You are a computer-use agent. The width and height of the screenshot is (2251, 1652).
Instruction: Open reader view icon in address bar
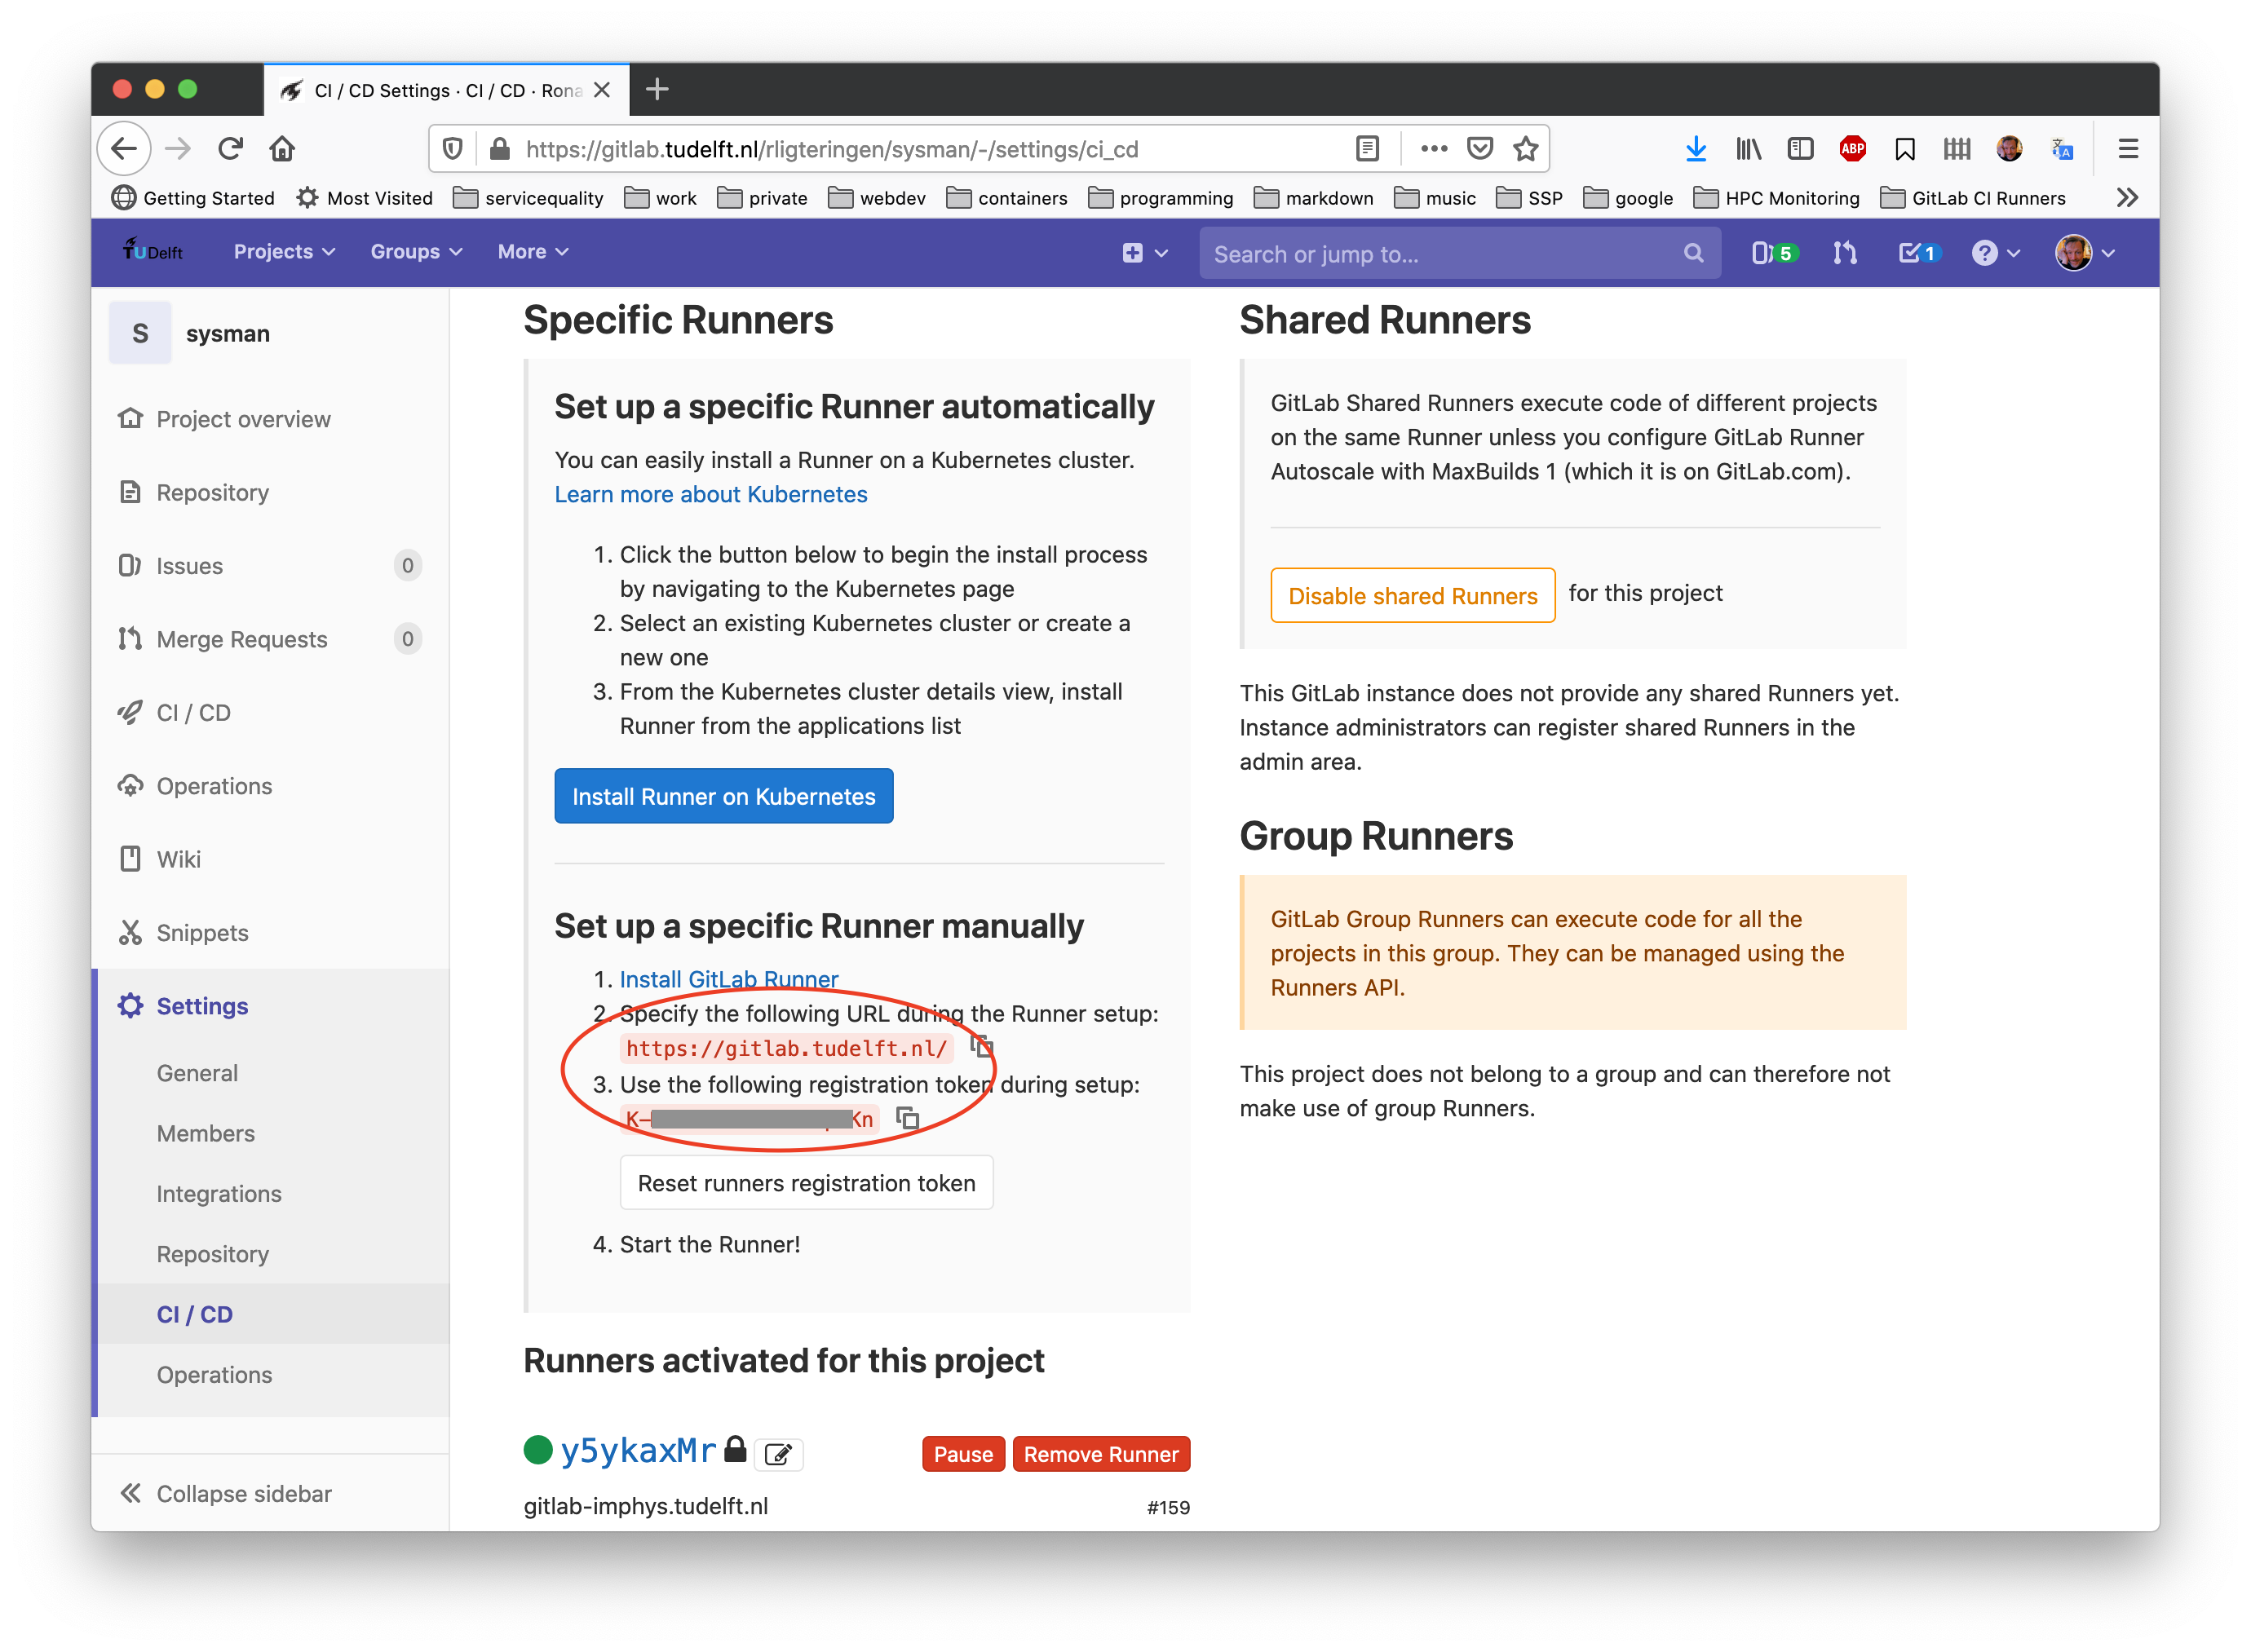(1367, 149)
